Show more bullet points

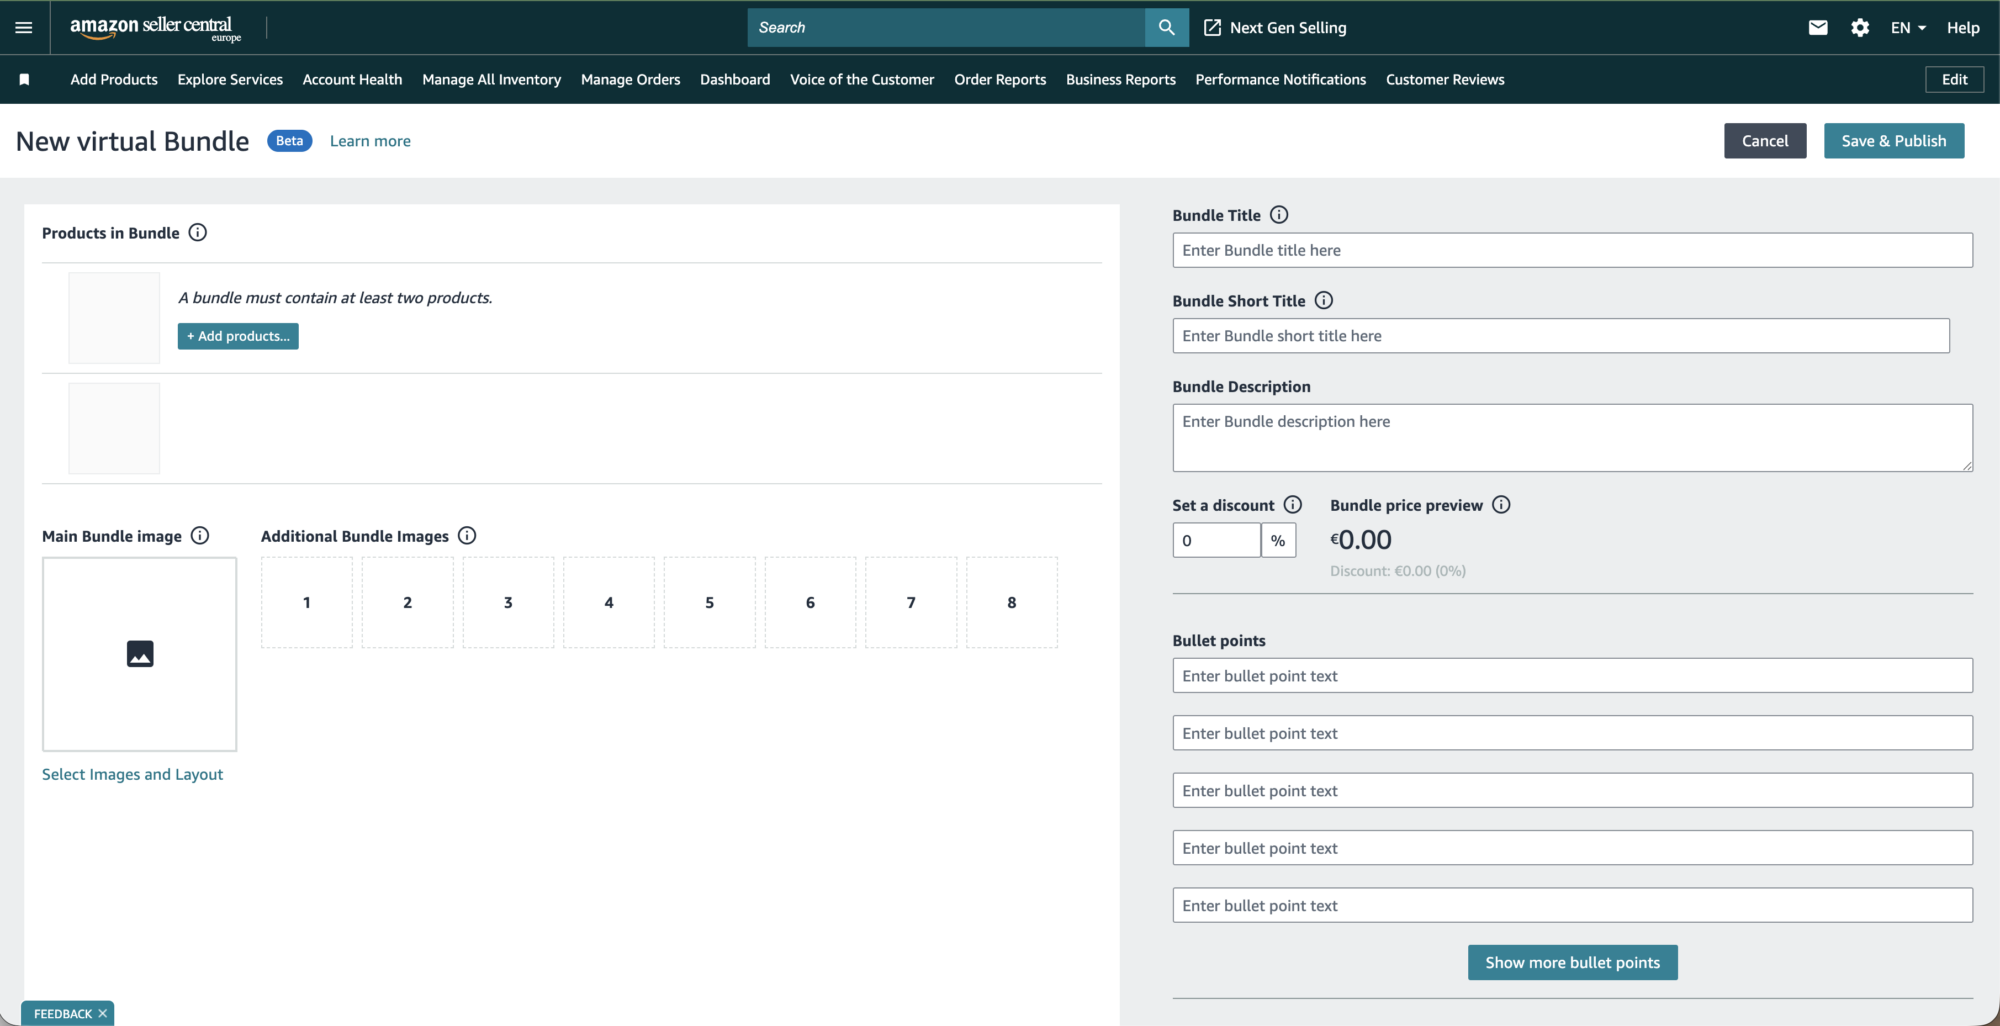pyautogui.click(x=1572, y=962)
